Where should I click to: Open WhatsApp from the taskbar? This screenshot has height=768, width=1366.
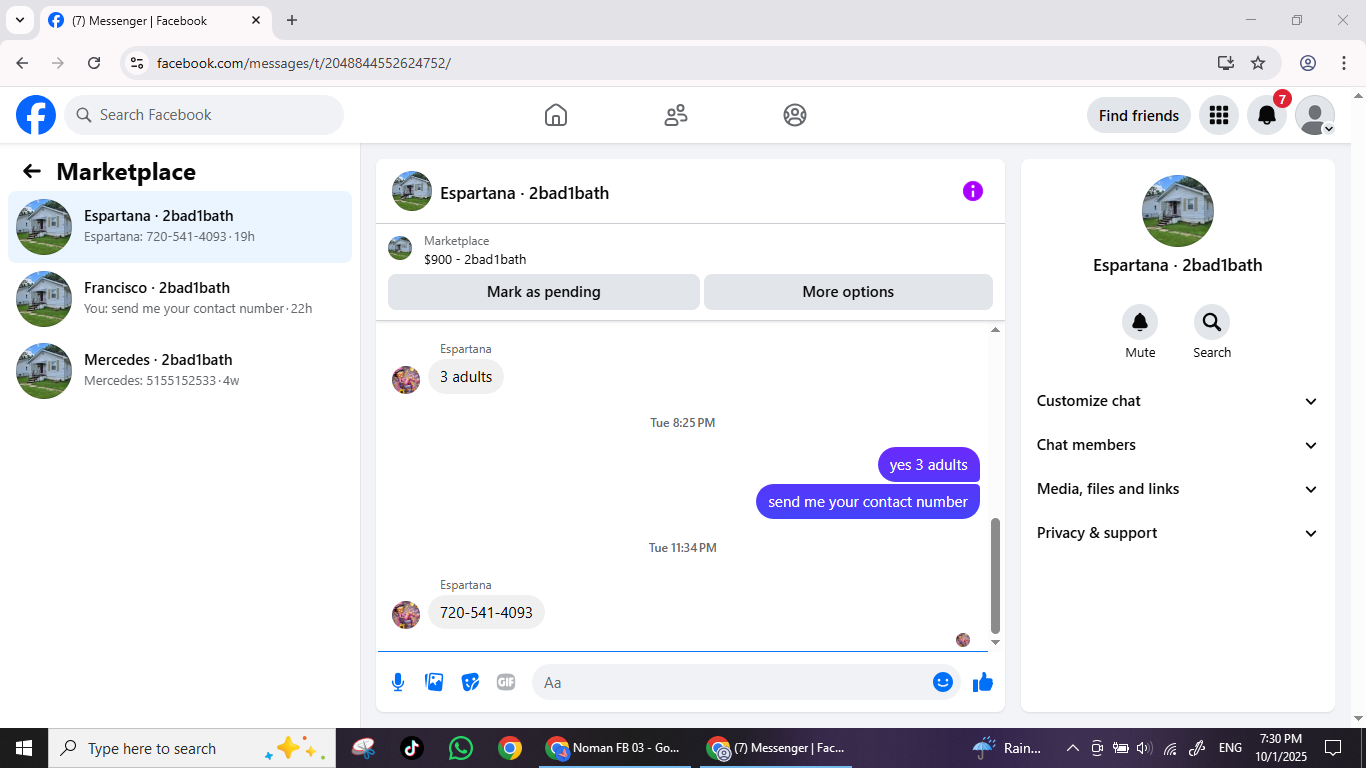[460, 748]
